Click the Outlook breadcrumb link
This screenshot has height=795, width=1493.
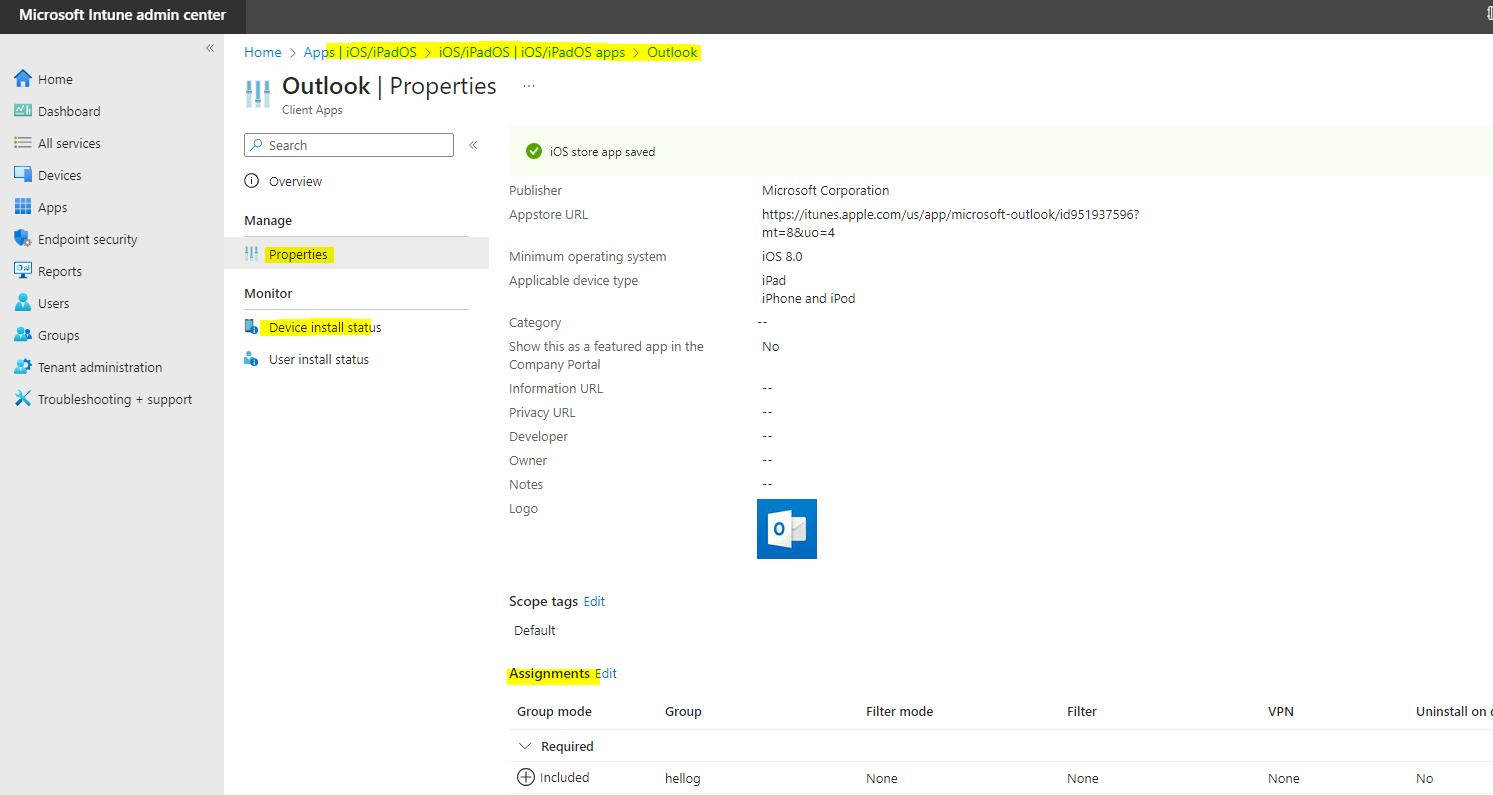pos(672,52)
